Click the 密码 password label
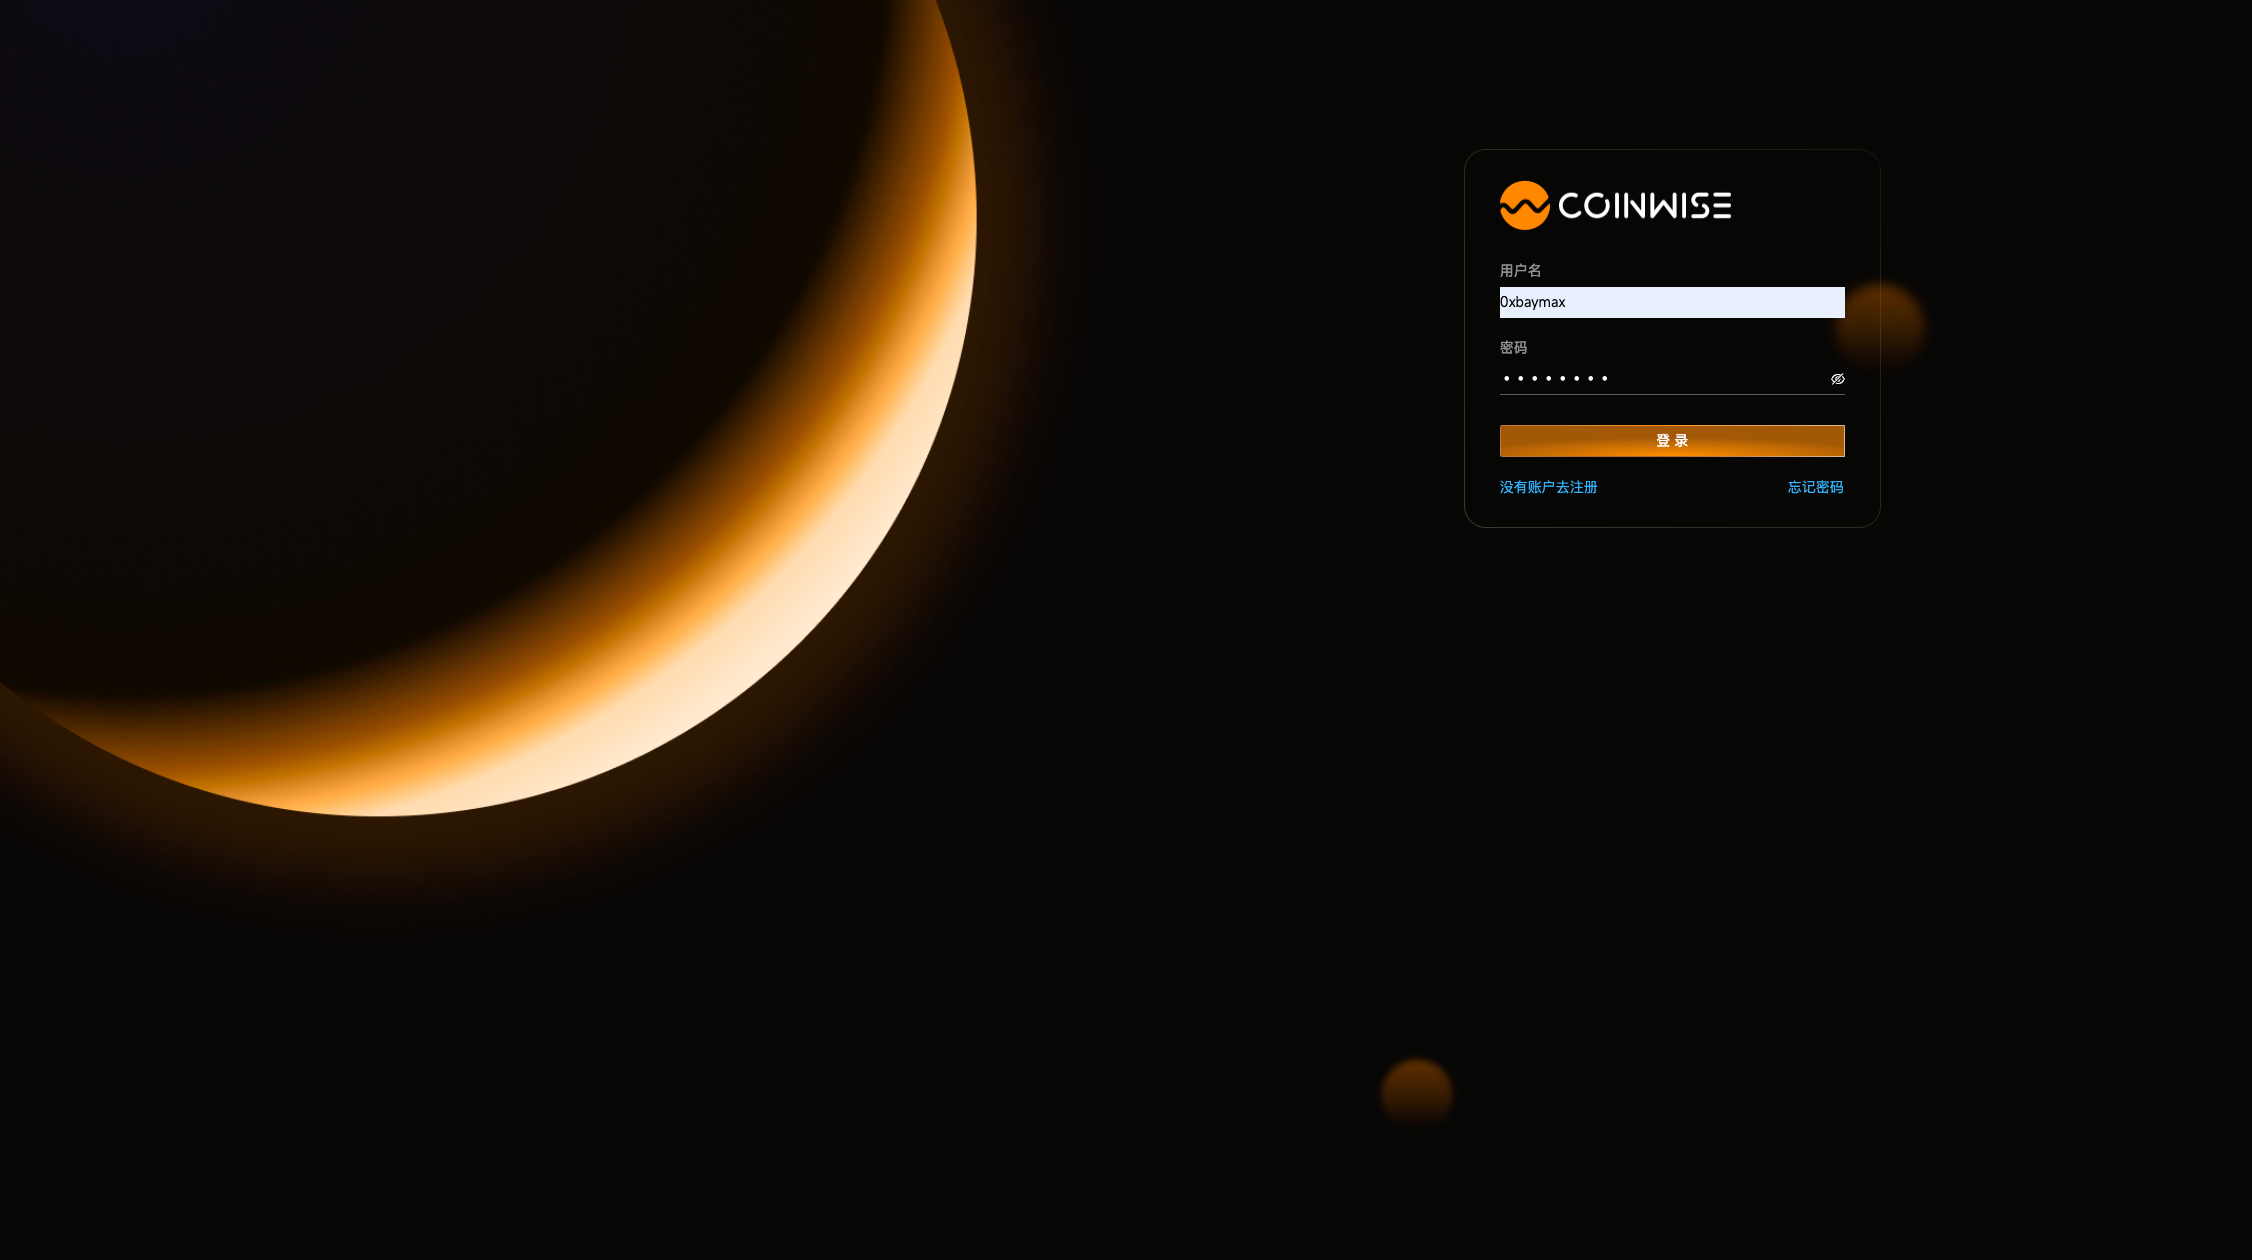Image resolution: width=2252 pixels, height=1260 pixels. 1513,348
